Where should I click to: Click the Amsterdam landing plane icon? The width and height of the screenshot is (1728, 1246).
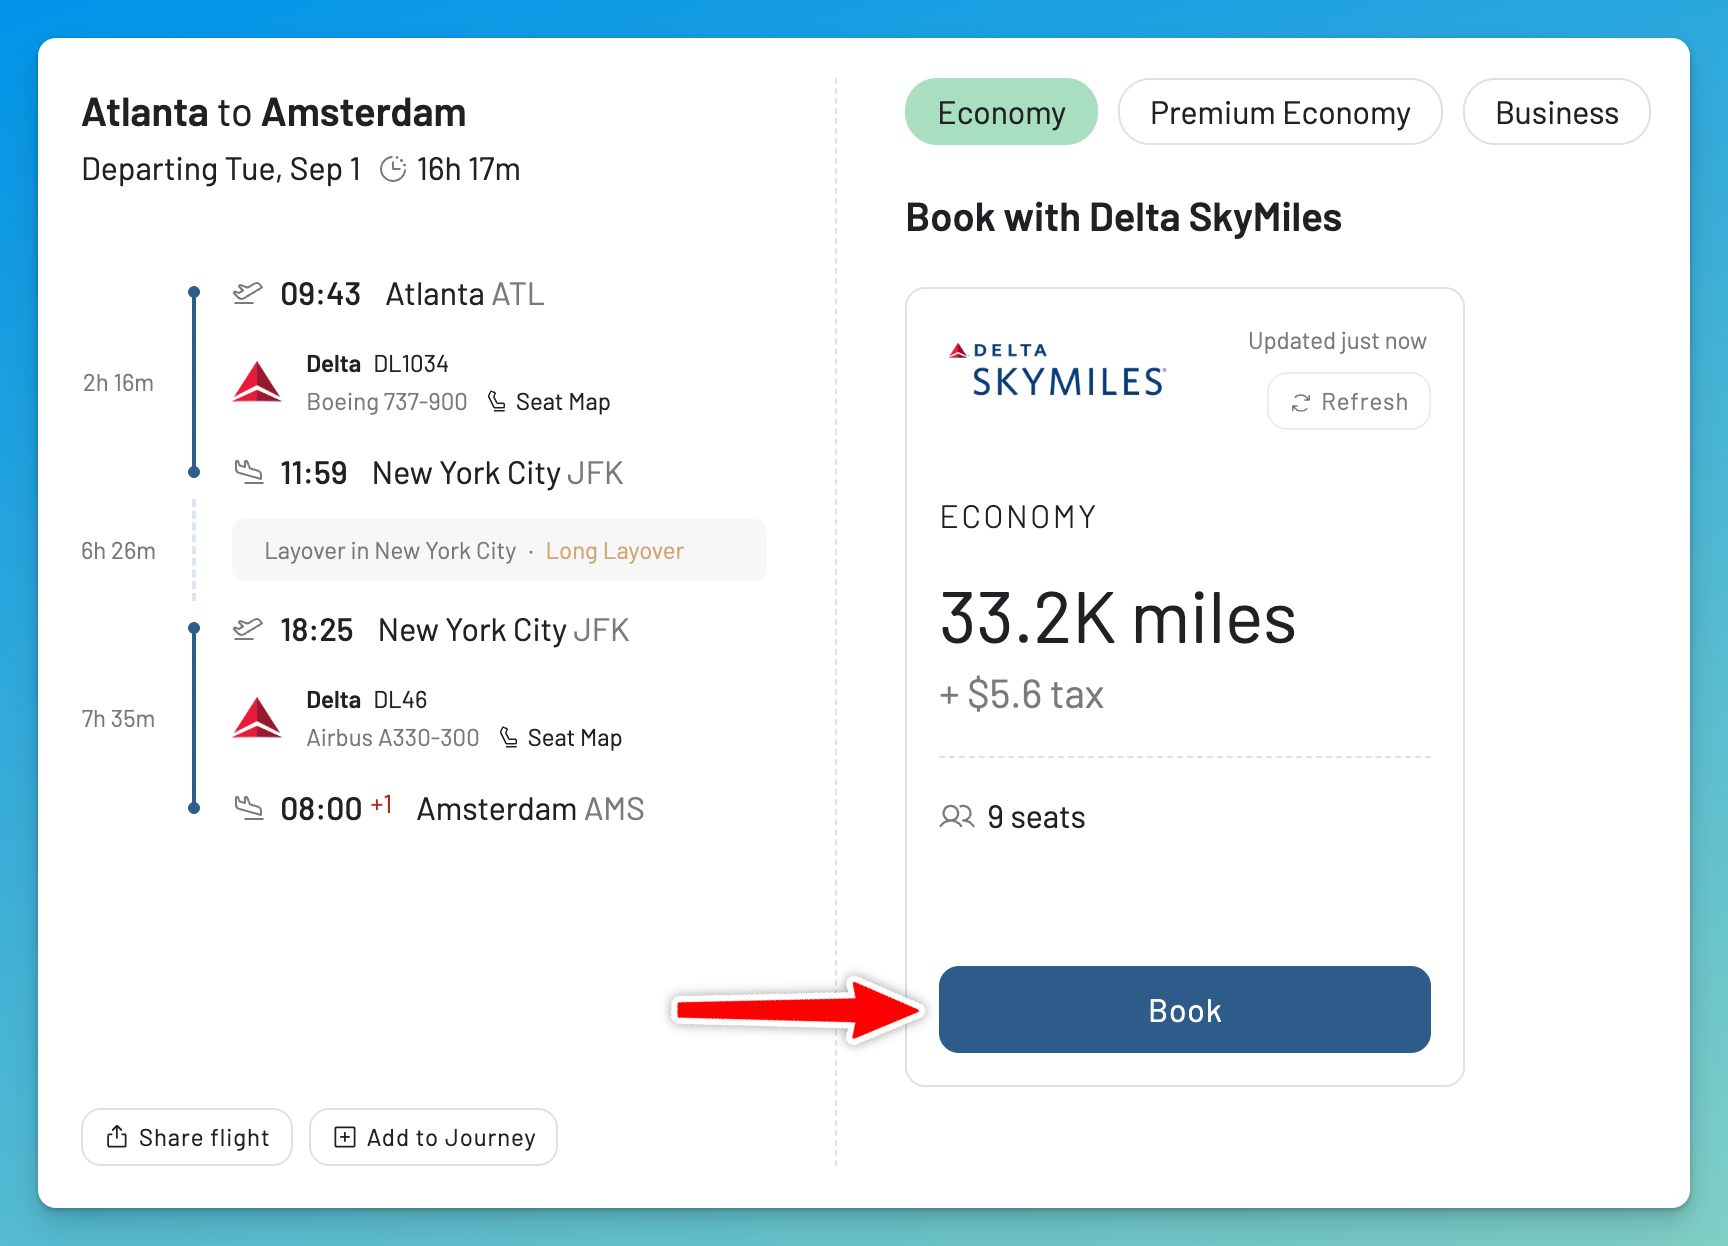(x=248, y=807)
